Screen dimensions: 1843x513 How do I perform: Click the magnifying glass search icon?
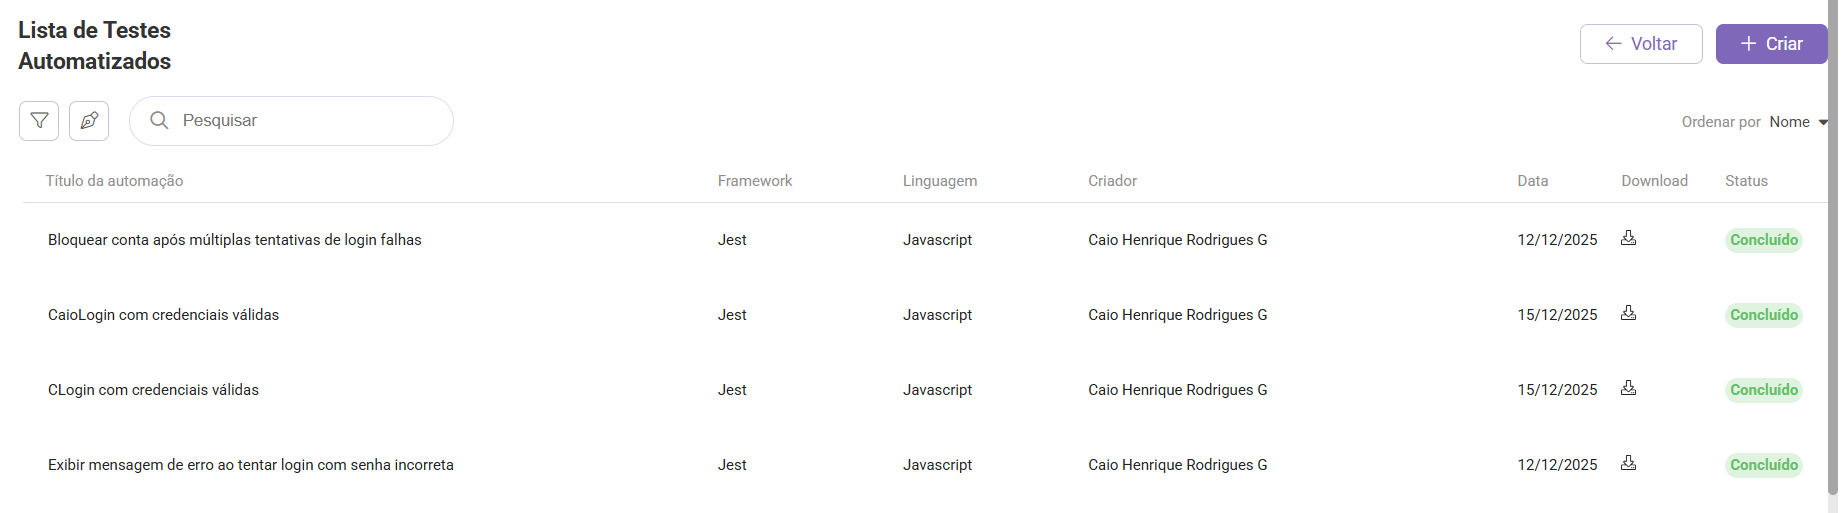(x=159, y=121)
